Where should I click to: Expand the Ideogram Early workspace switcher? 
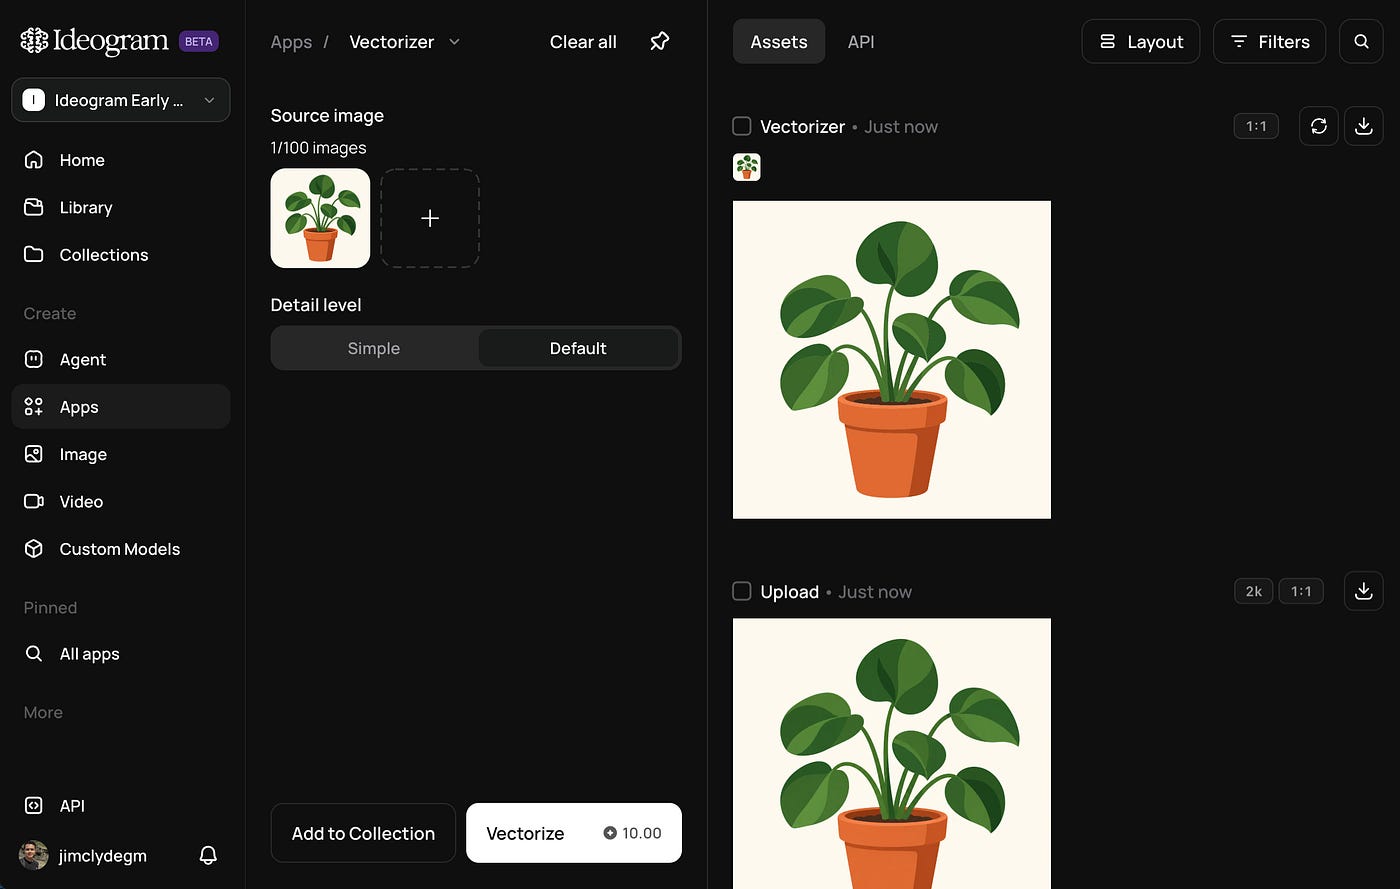pos(121,100)
